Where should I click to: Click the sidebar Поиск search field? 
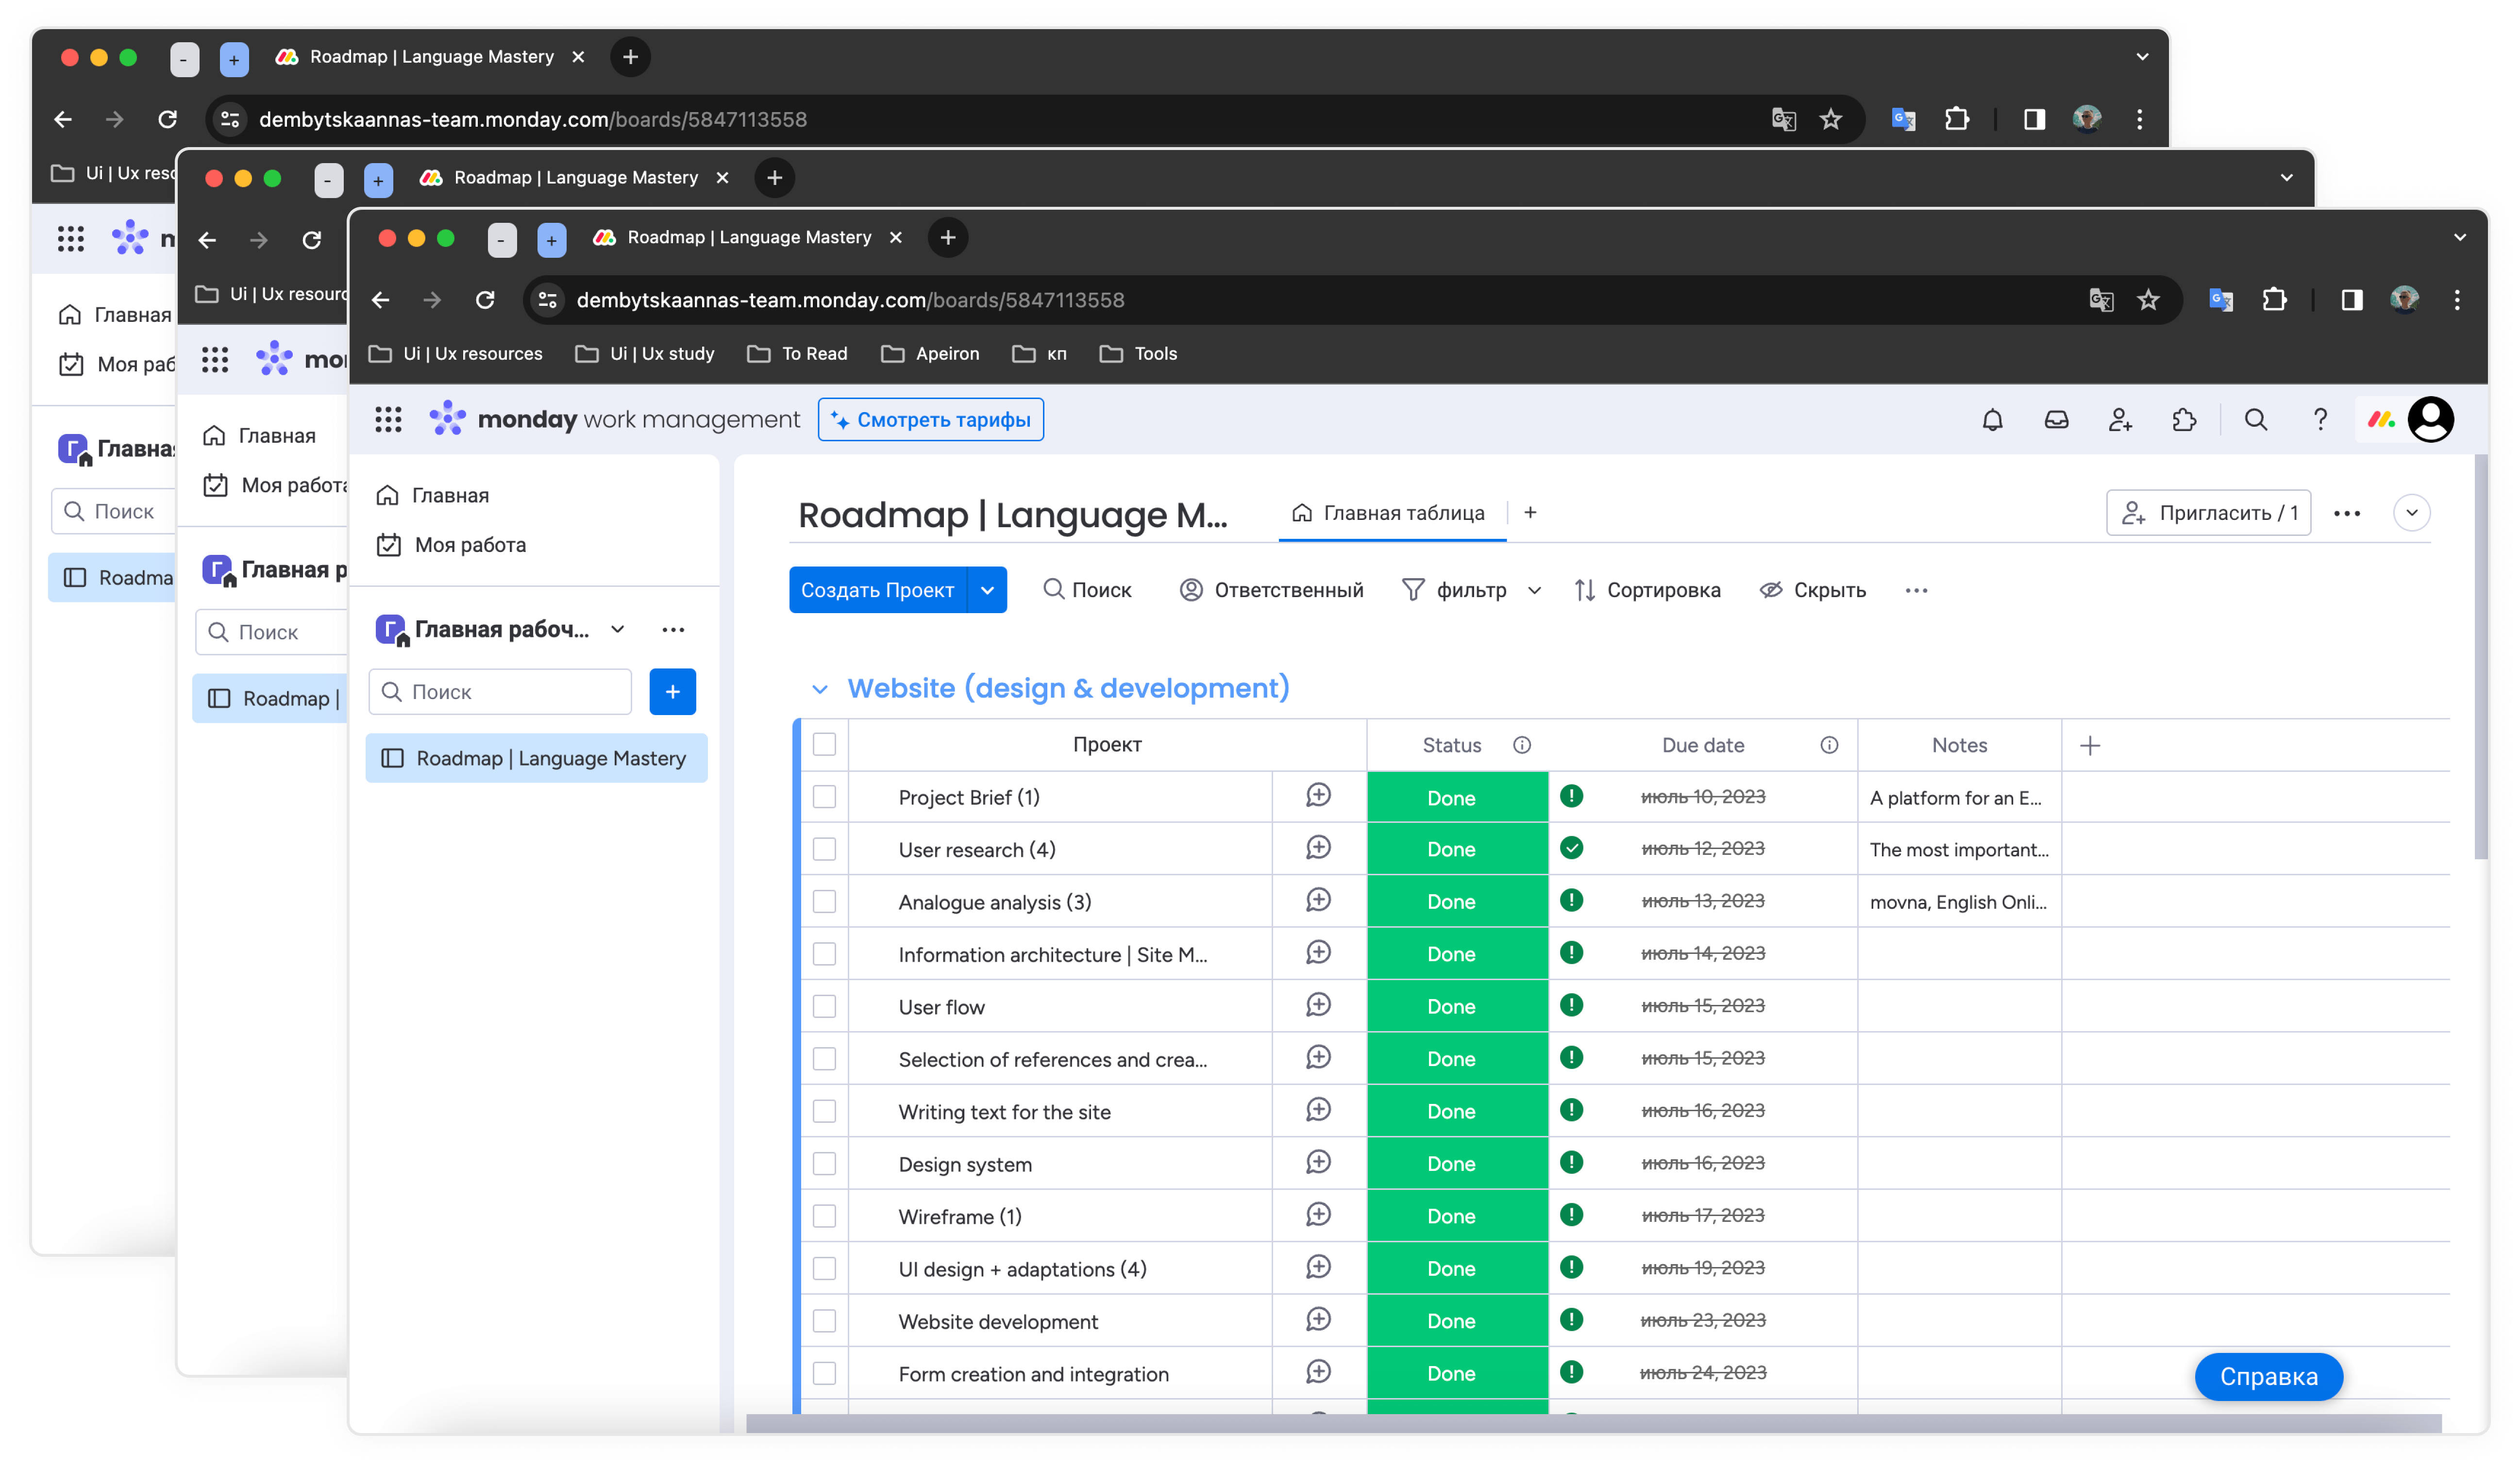pos(500,692)
